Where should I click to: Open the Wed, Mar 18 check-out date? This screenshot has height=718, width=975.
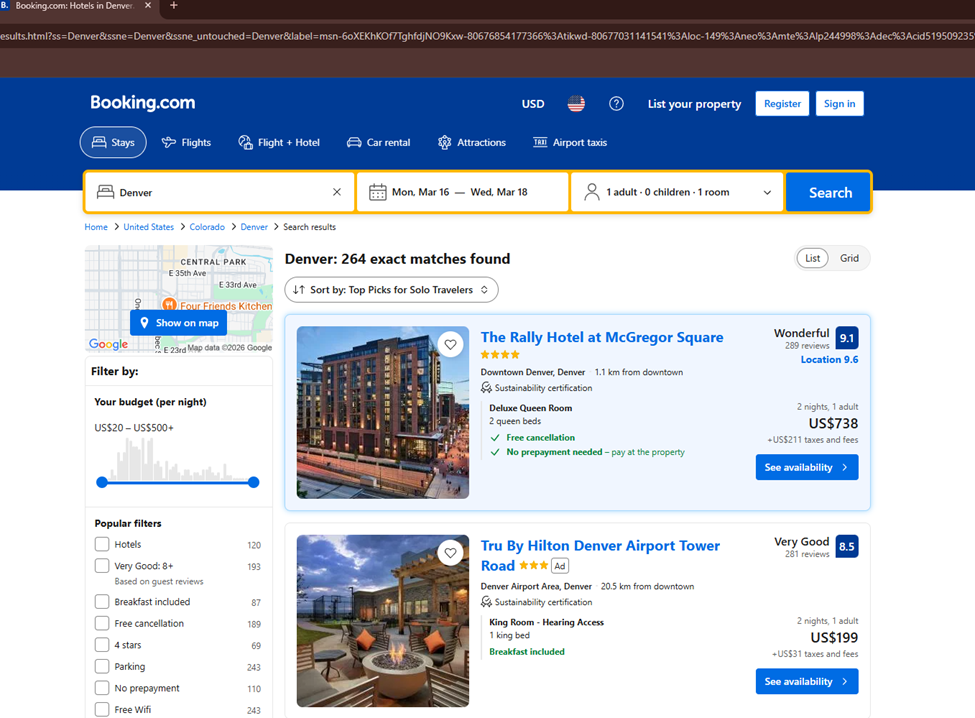point(499,192)
